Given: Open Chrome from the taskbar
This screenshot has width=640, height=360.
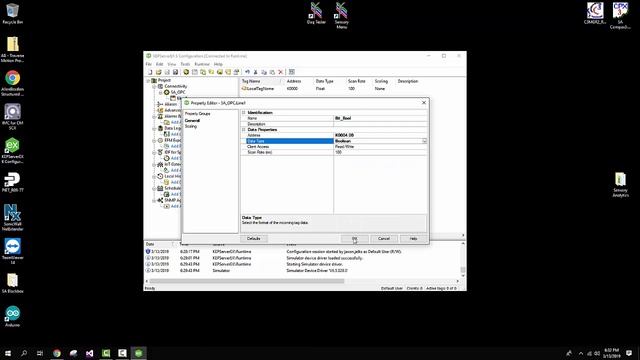Looking at the screenshot, I should coord(57,353).
